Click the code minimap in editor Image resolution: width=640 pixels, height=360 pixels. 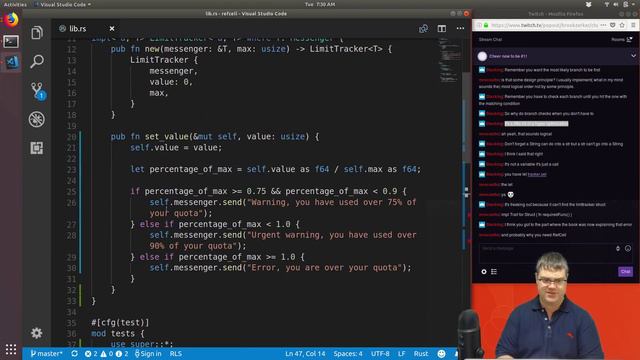[449, 60]
